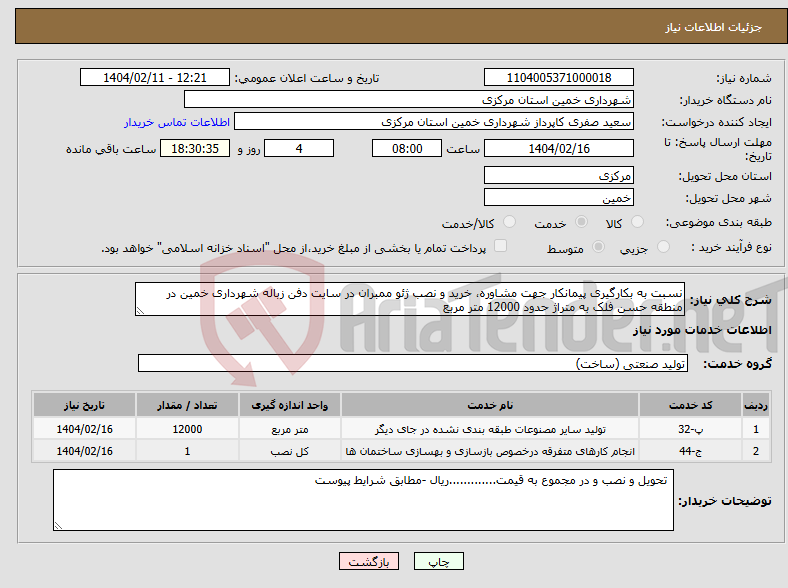Select the خدمت radio button
788x588 pixels.
tap(581, 222)
